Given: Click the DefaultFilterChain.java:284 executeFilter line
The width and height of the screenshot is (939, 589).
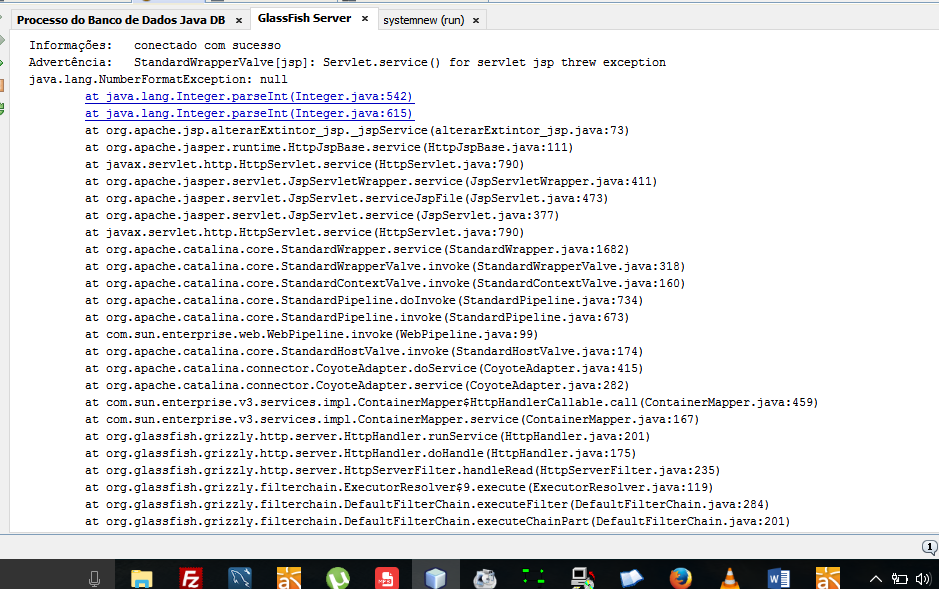Looking at the screenshot, I should 427,505.
